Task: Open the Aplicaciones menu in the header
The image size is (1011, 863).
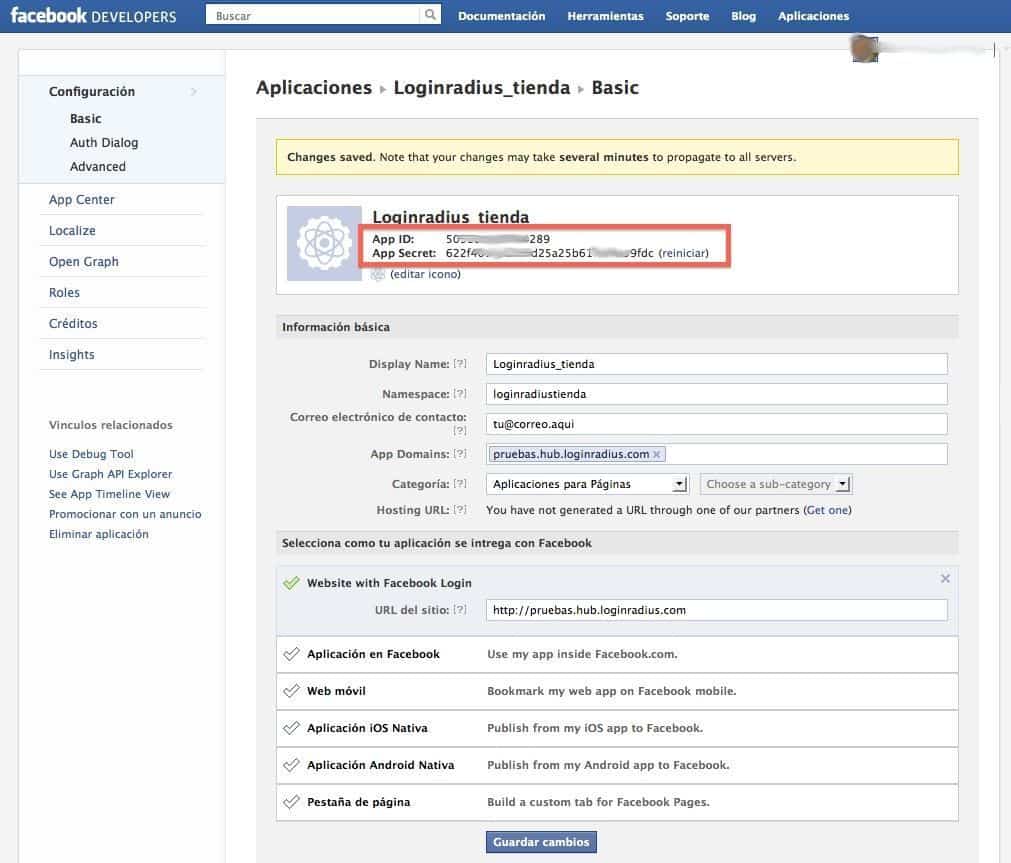Action: coord(814,16)
